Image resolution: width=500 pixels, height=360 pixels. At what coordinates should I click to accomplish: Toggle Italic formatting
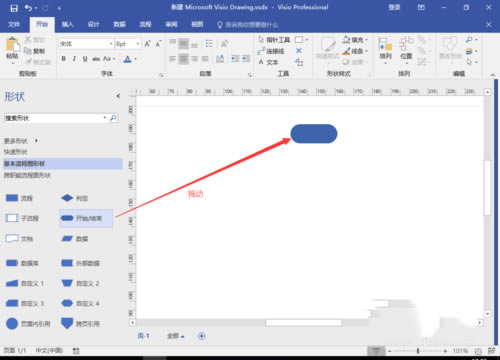(x=74, y=59)
